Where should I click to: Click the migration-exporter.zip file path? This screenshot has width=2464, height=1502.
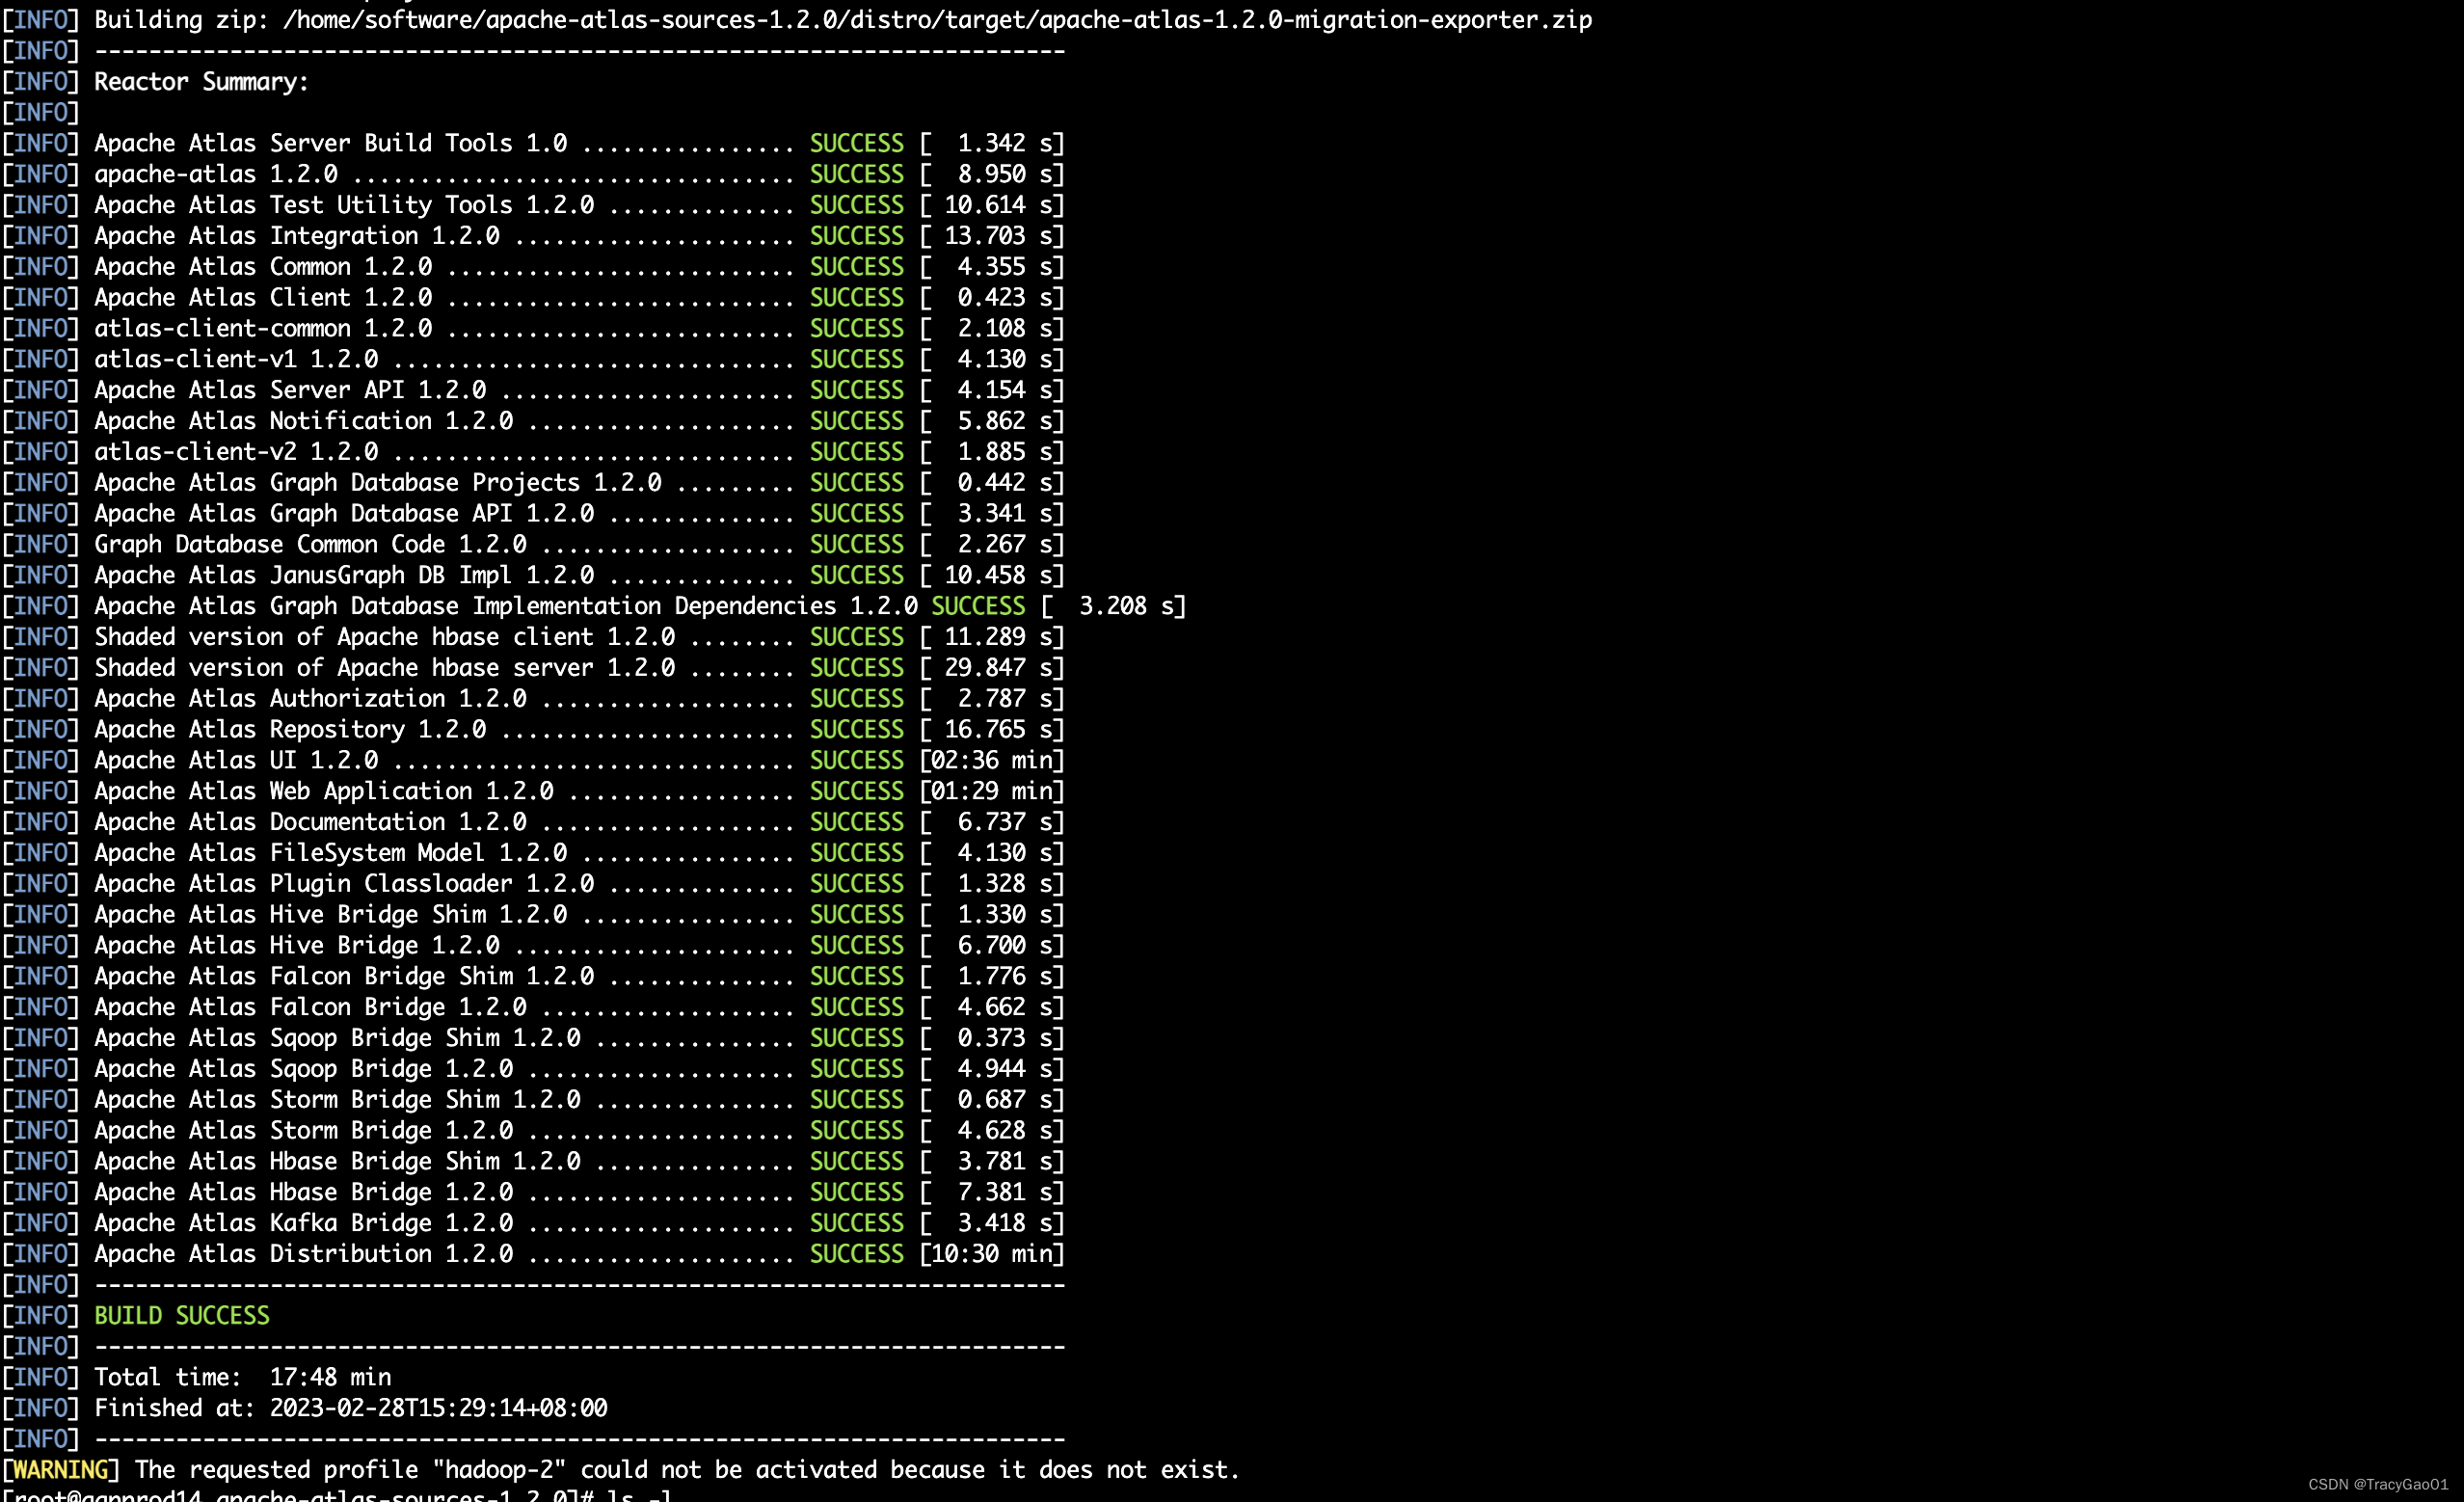pos(937,20)
